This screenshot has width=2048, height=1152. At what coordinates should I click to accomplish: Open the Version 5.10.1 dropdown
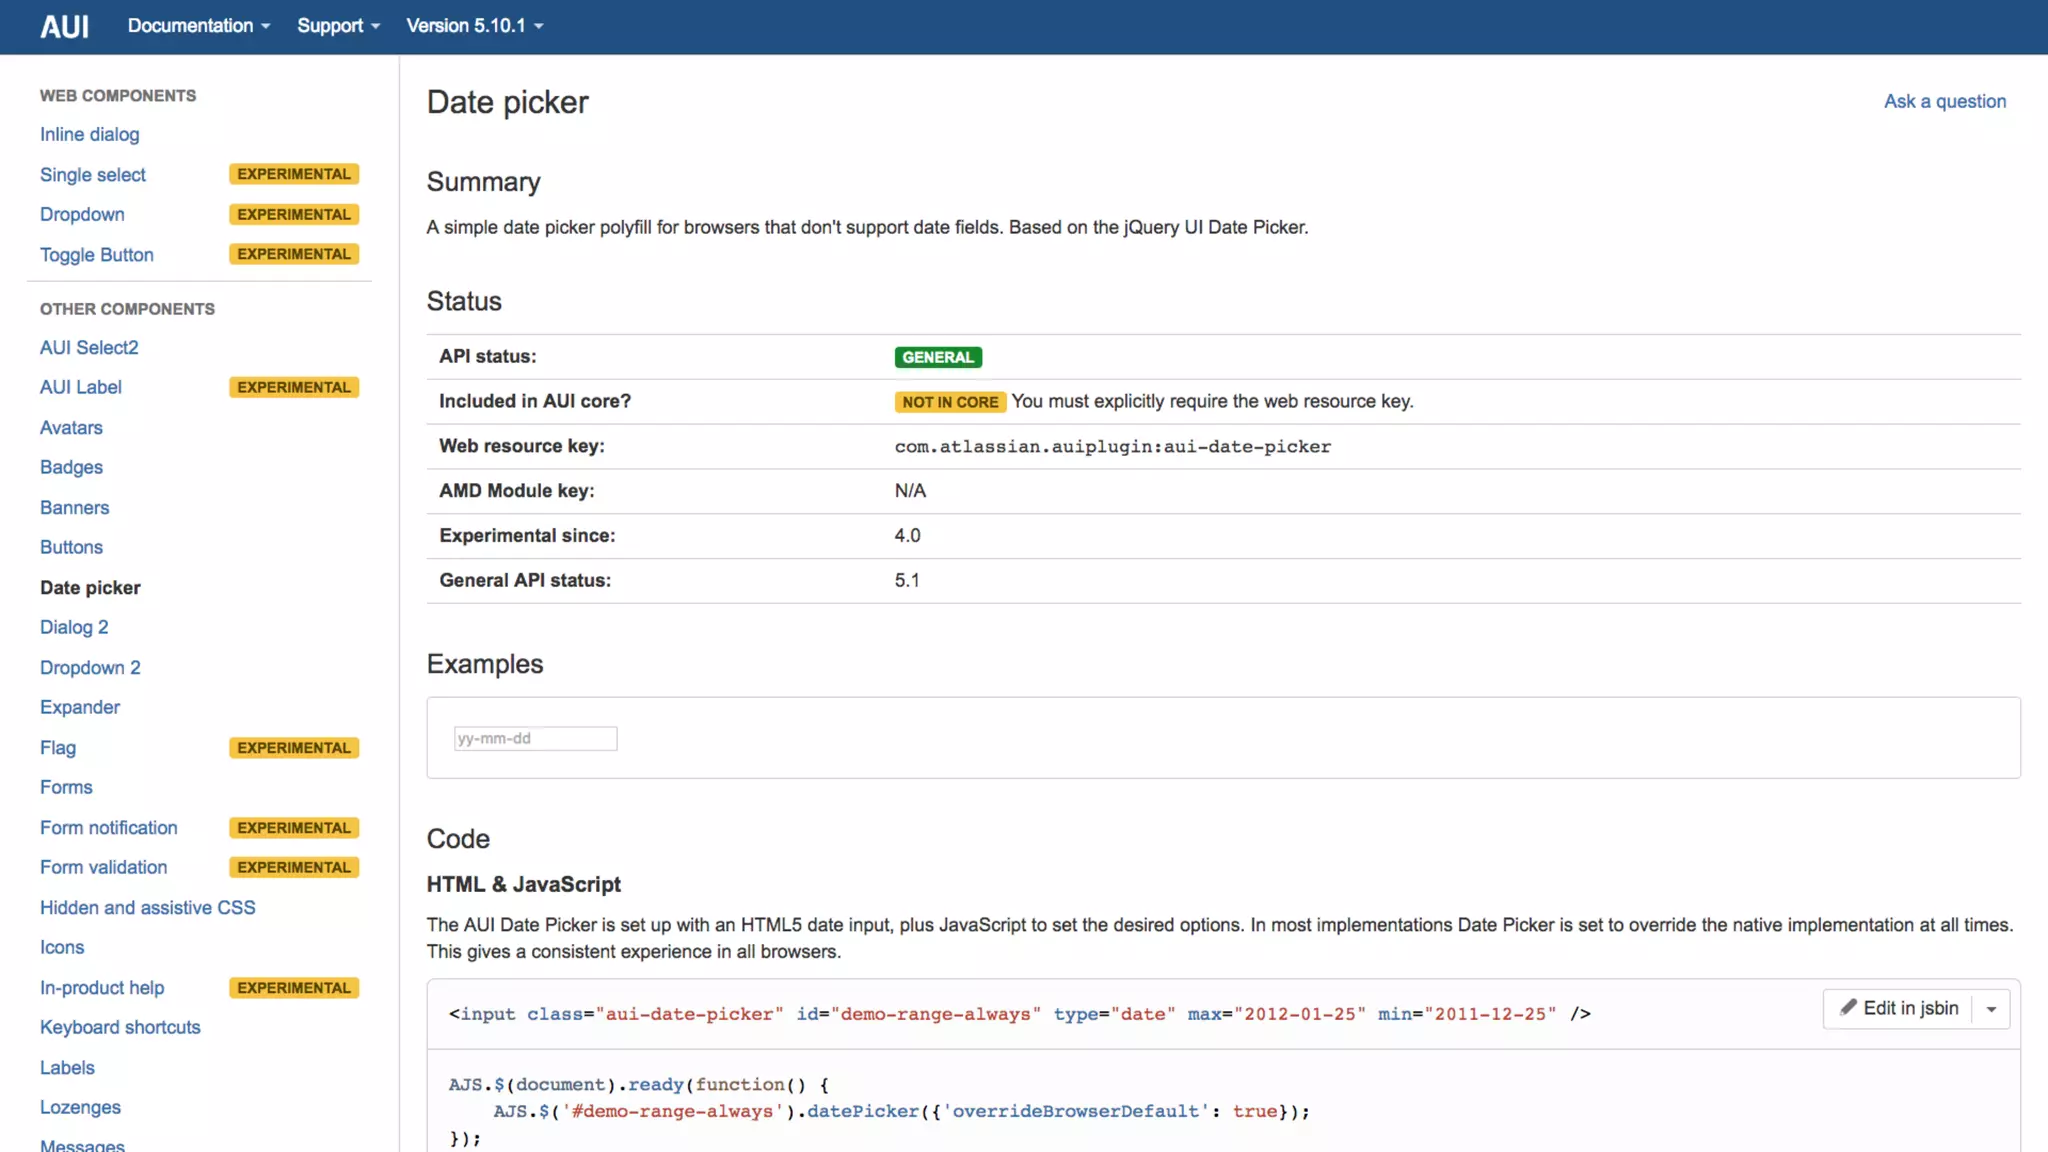point(474,26)
